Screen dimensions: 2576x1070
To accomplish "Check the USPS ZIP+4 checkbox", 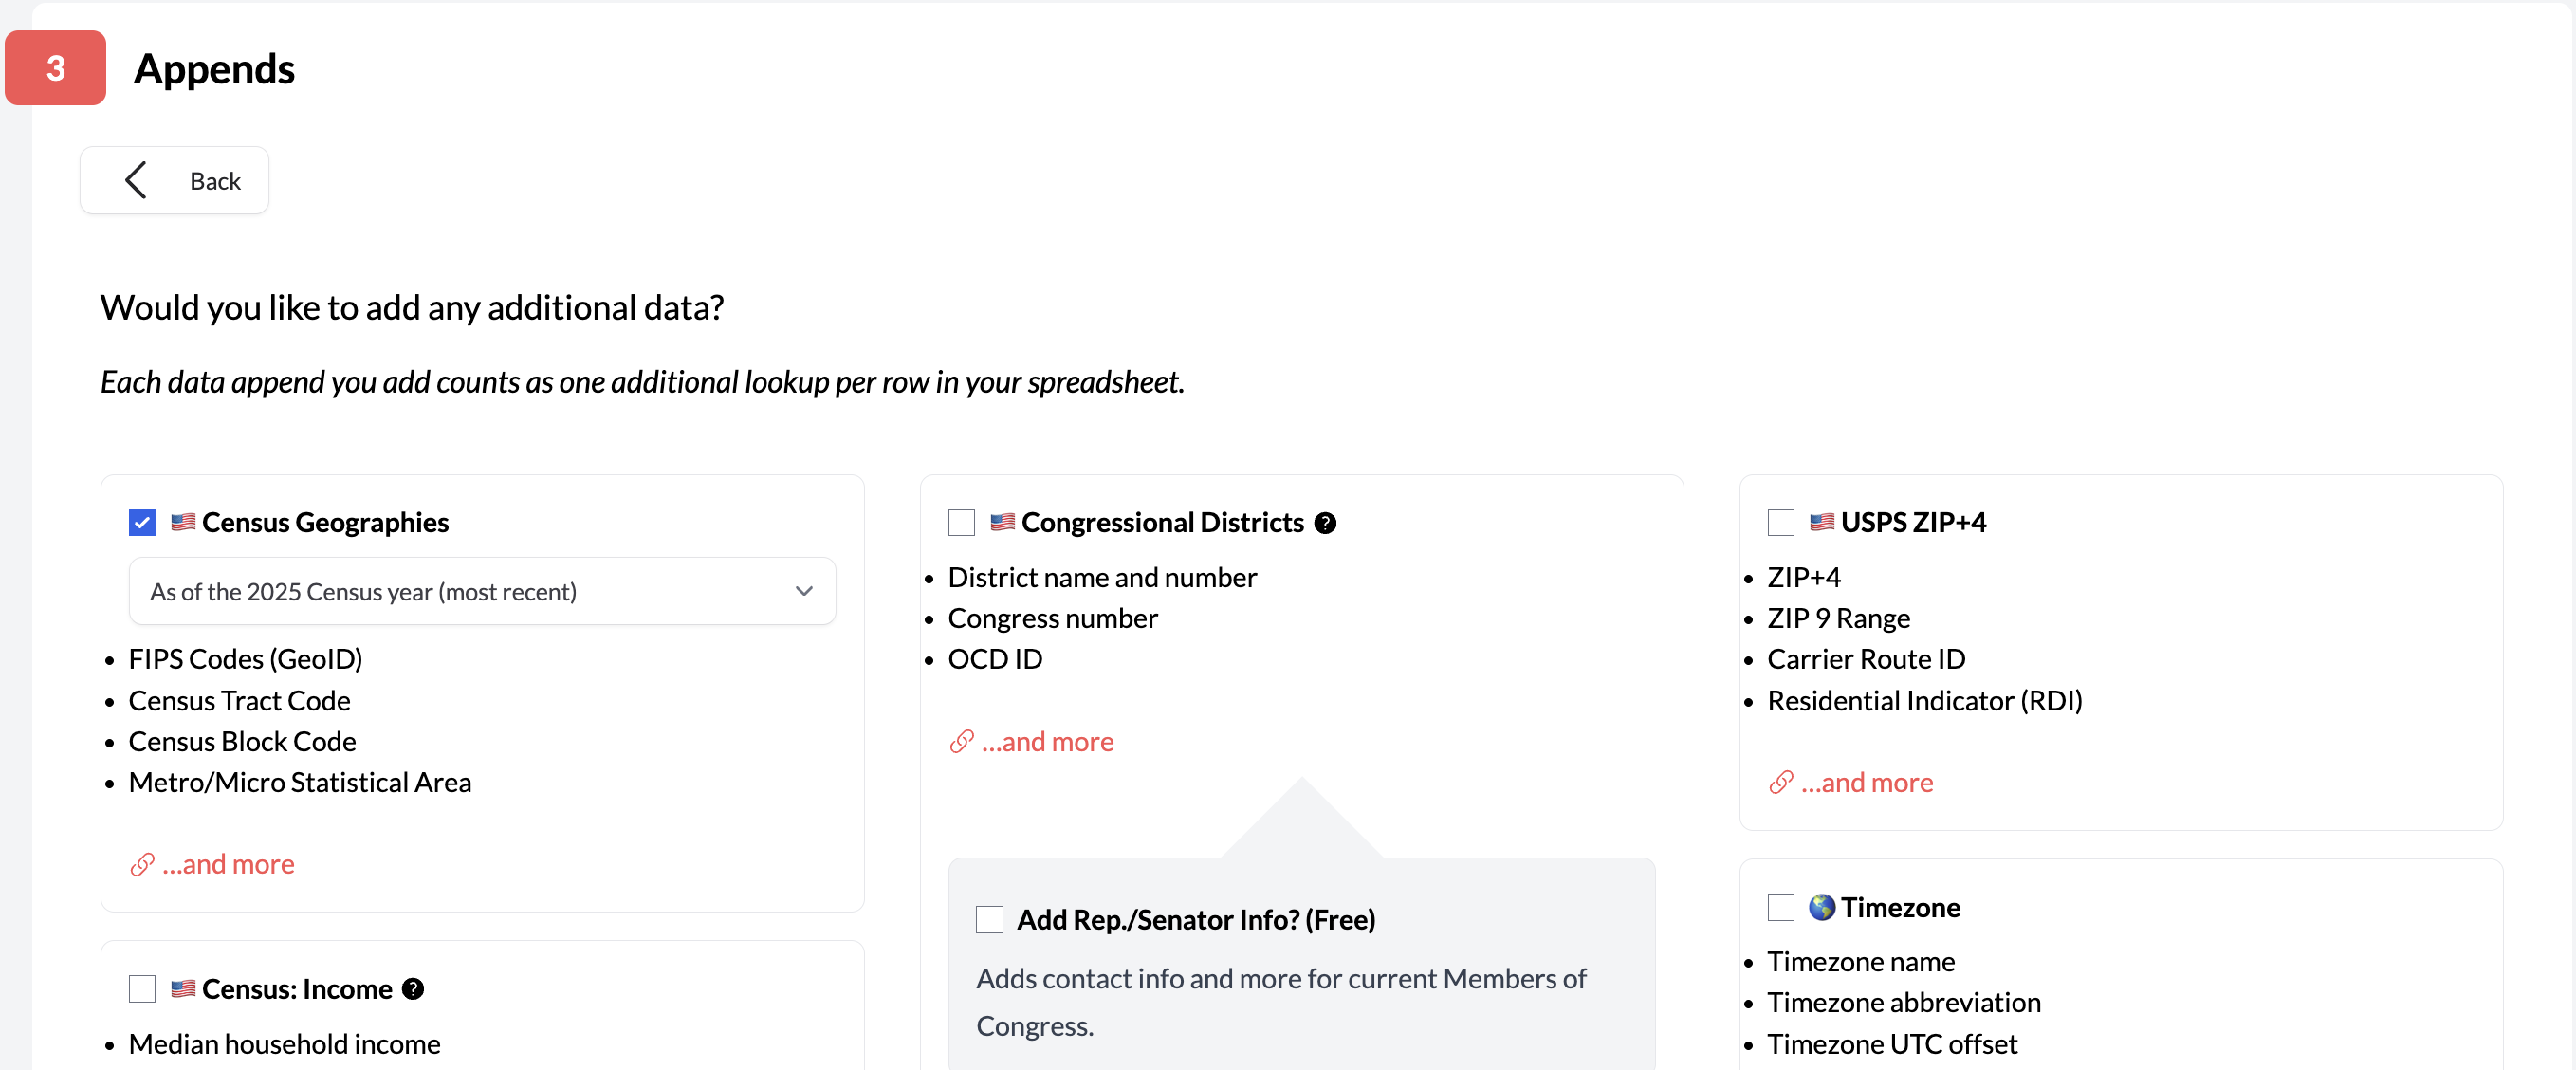I will tap(1780, 522).
